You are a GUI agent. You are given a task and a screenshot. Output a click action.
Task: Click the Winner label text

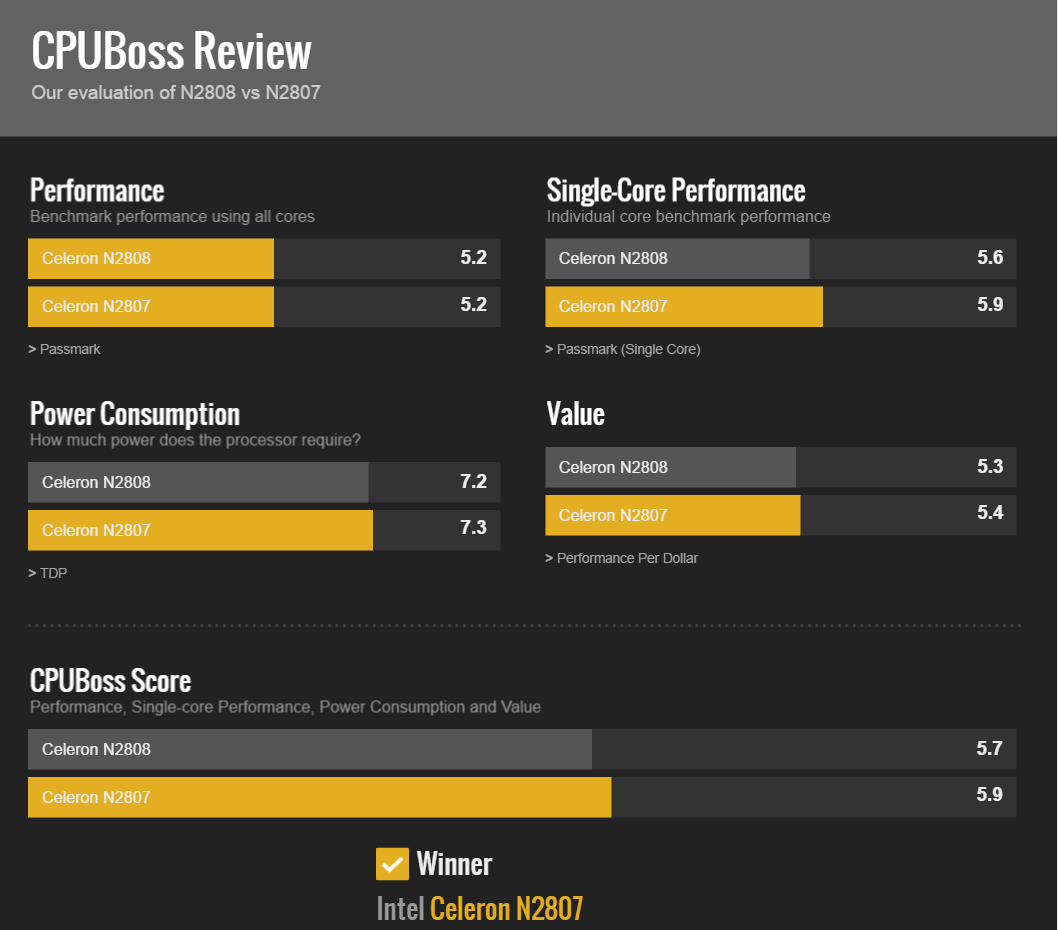[454, 864]
